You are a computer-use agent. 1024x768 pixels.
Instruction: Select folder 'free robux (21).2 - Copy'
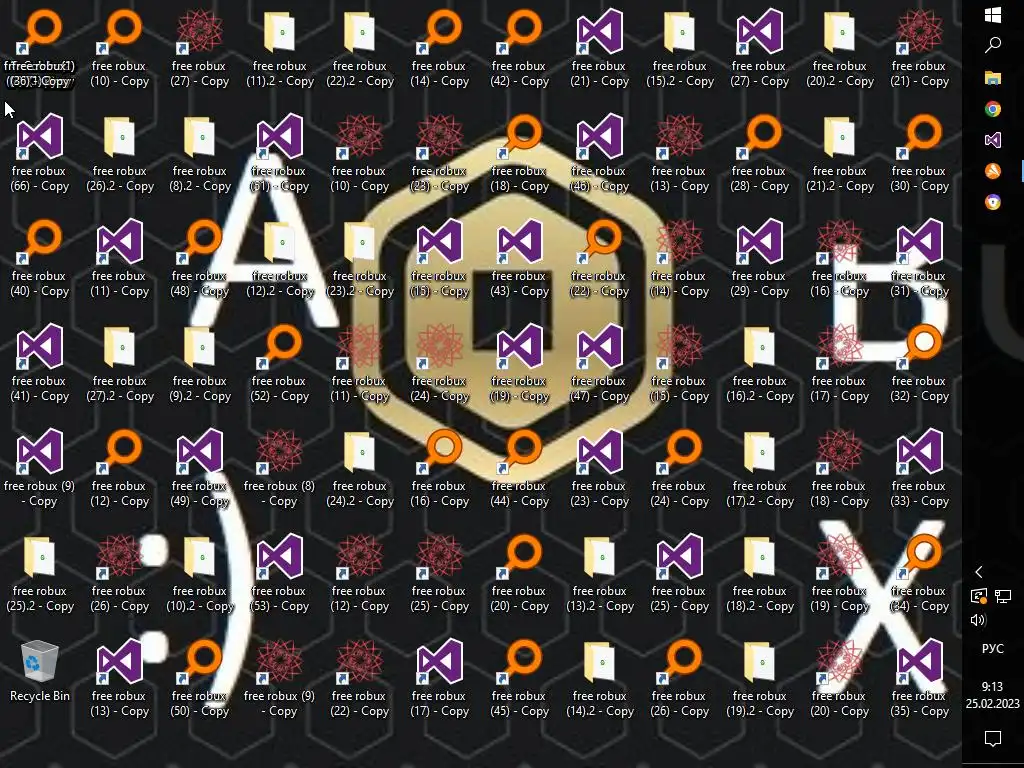(840, 153)
